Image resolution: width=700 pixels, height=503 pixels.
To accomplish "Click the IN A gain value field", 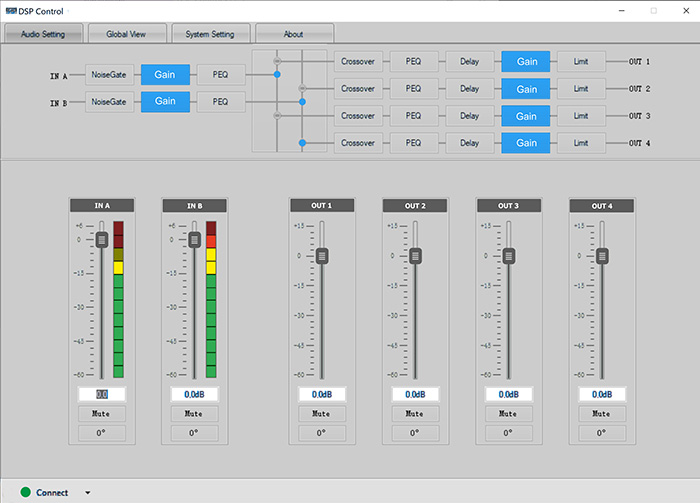I will (x=102, y=394).
